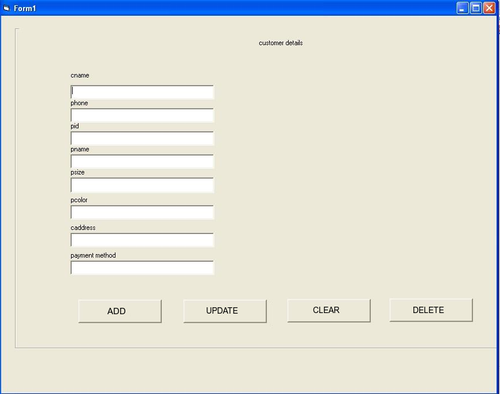Select the caddress text box
Viewport: 500px width, 394px height.
(142, 240)
